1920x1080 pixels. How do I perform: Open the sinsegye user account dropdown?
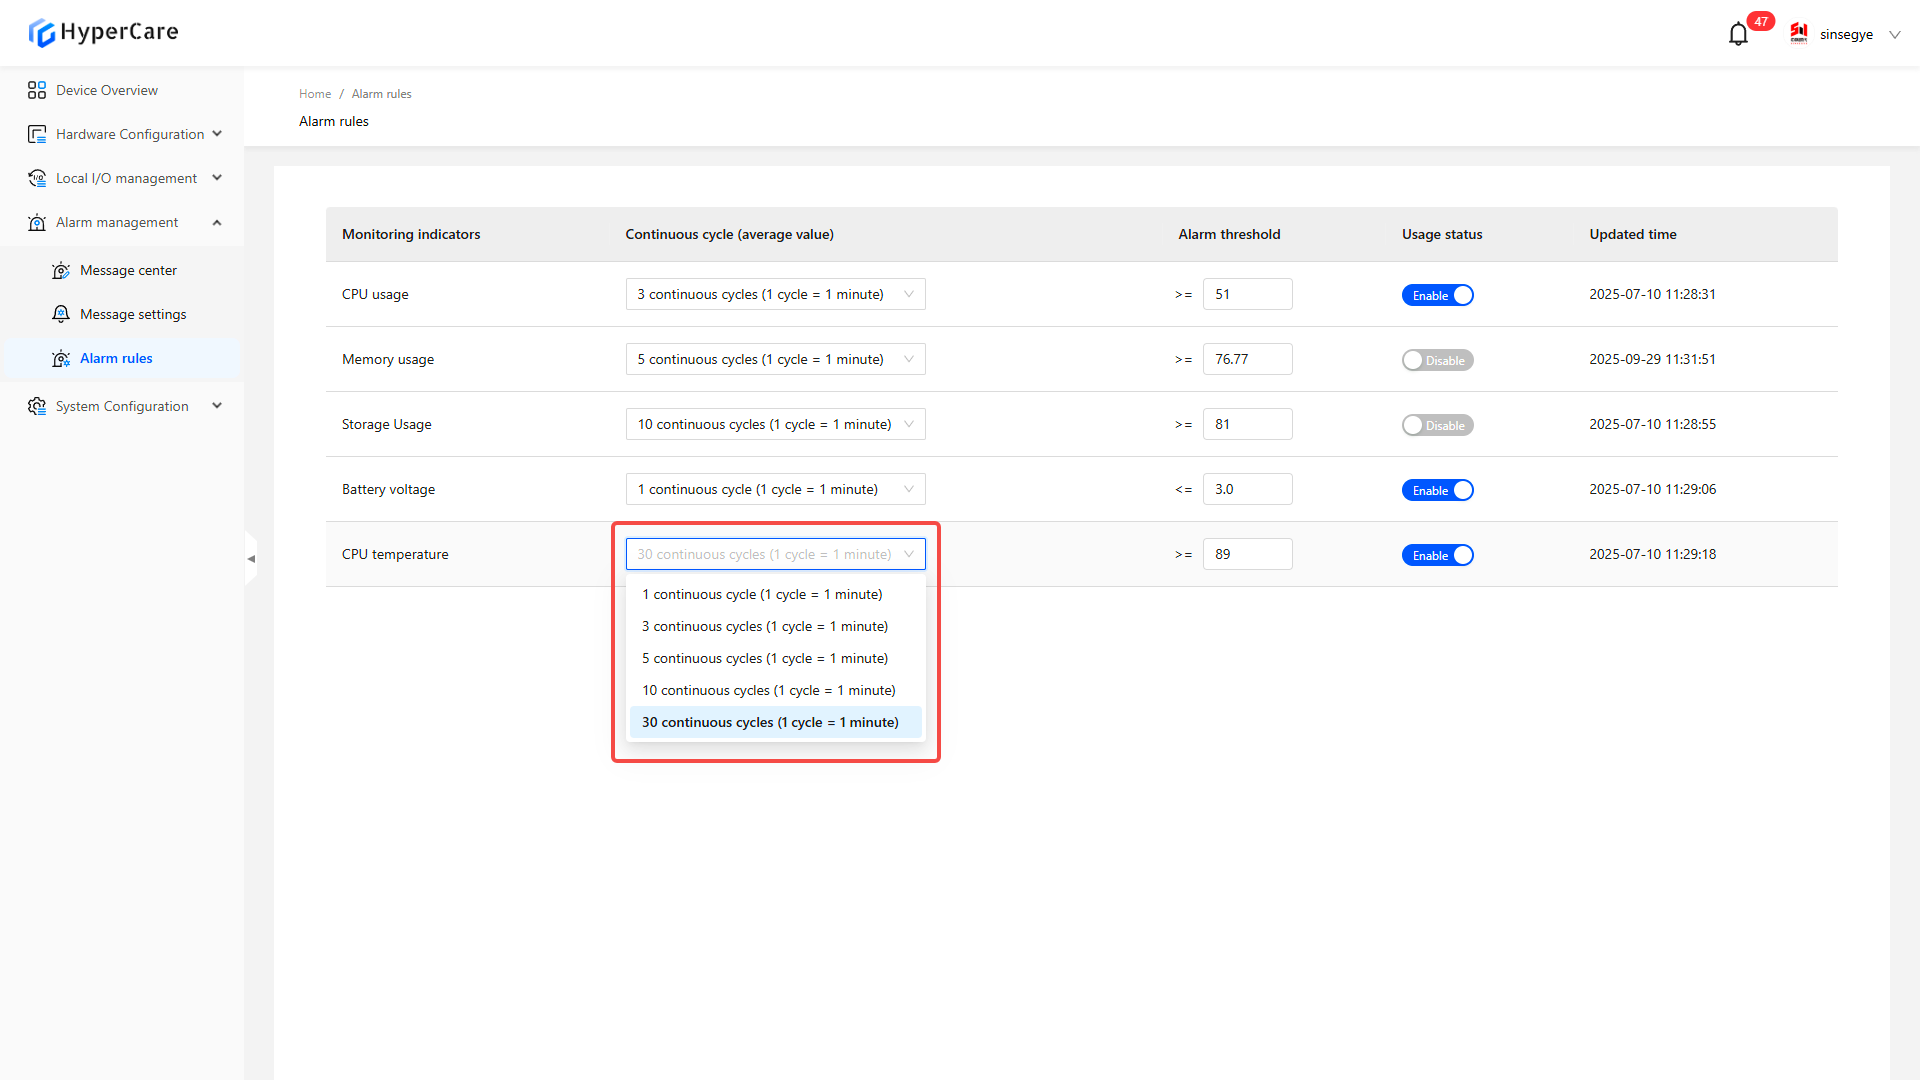click(1846, 34)
